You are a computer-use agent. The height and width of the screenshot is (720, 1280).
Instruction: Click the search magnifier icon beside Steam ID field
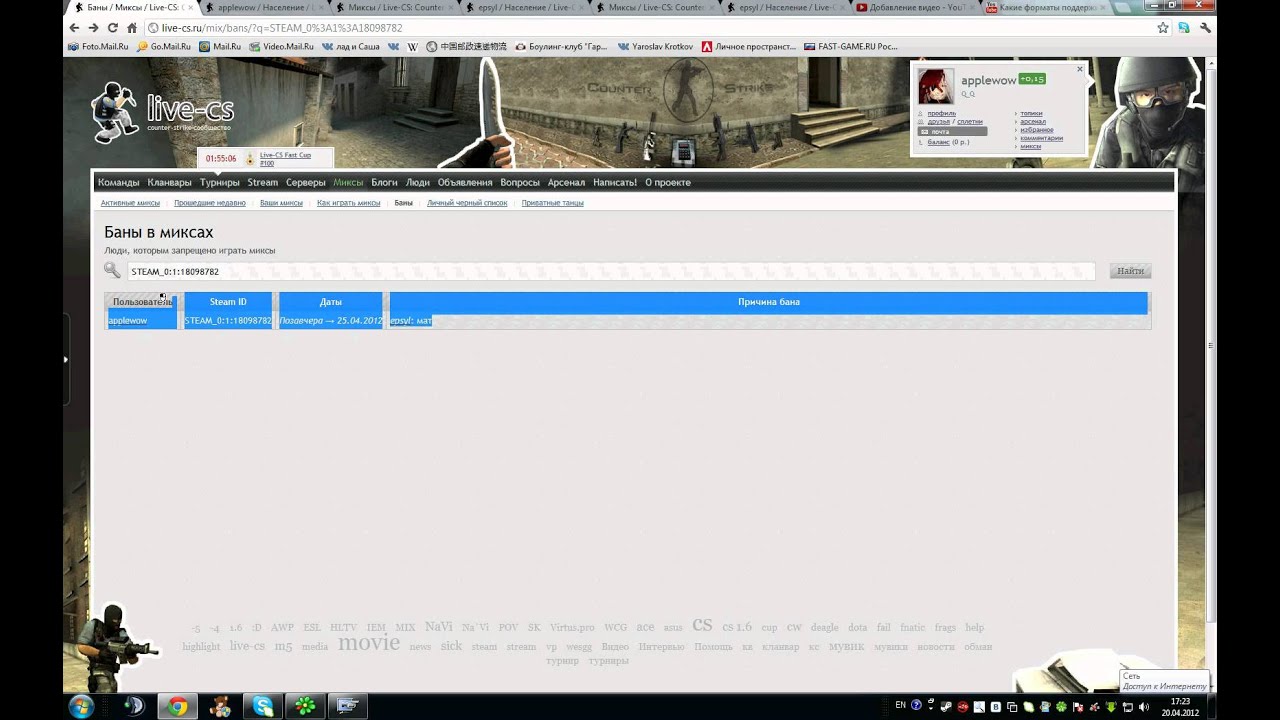click(x=112, y=270)
